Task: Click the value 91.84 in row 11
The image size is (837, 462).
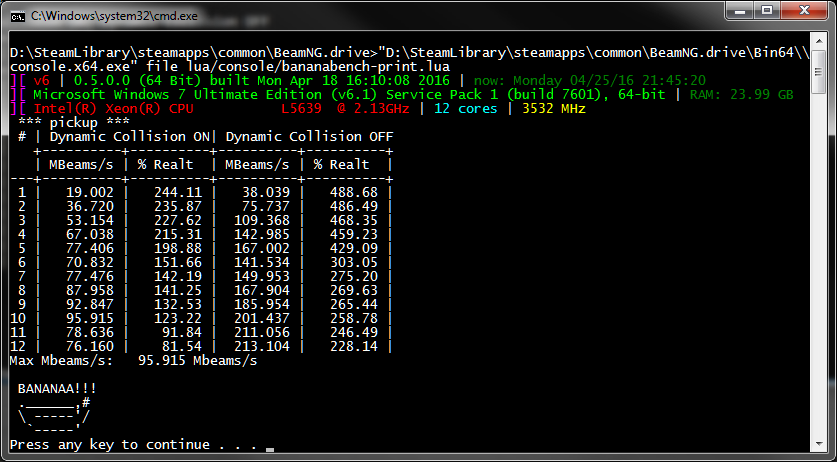Action: coord(182,332)
